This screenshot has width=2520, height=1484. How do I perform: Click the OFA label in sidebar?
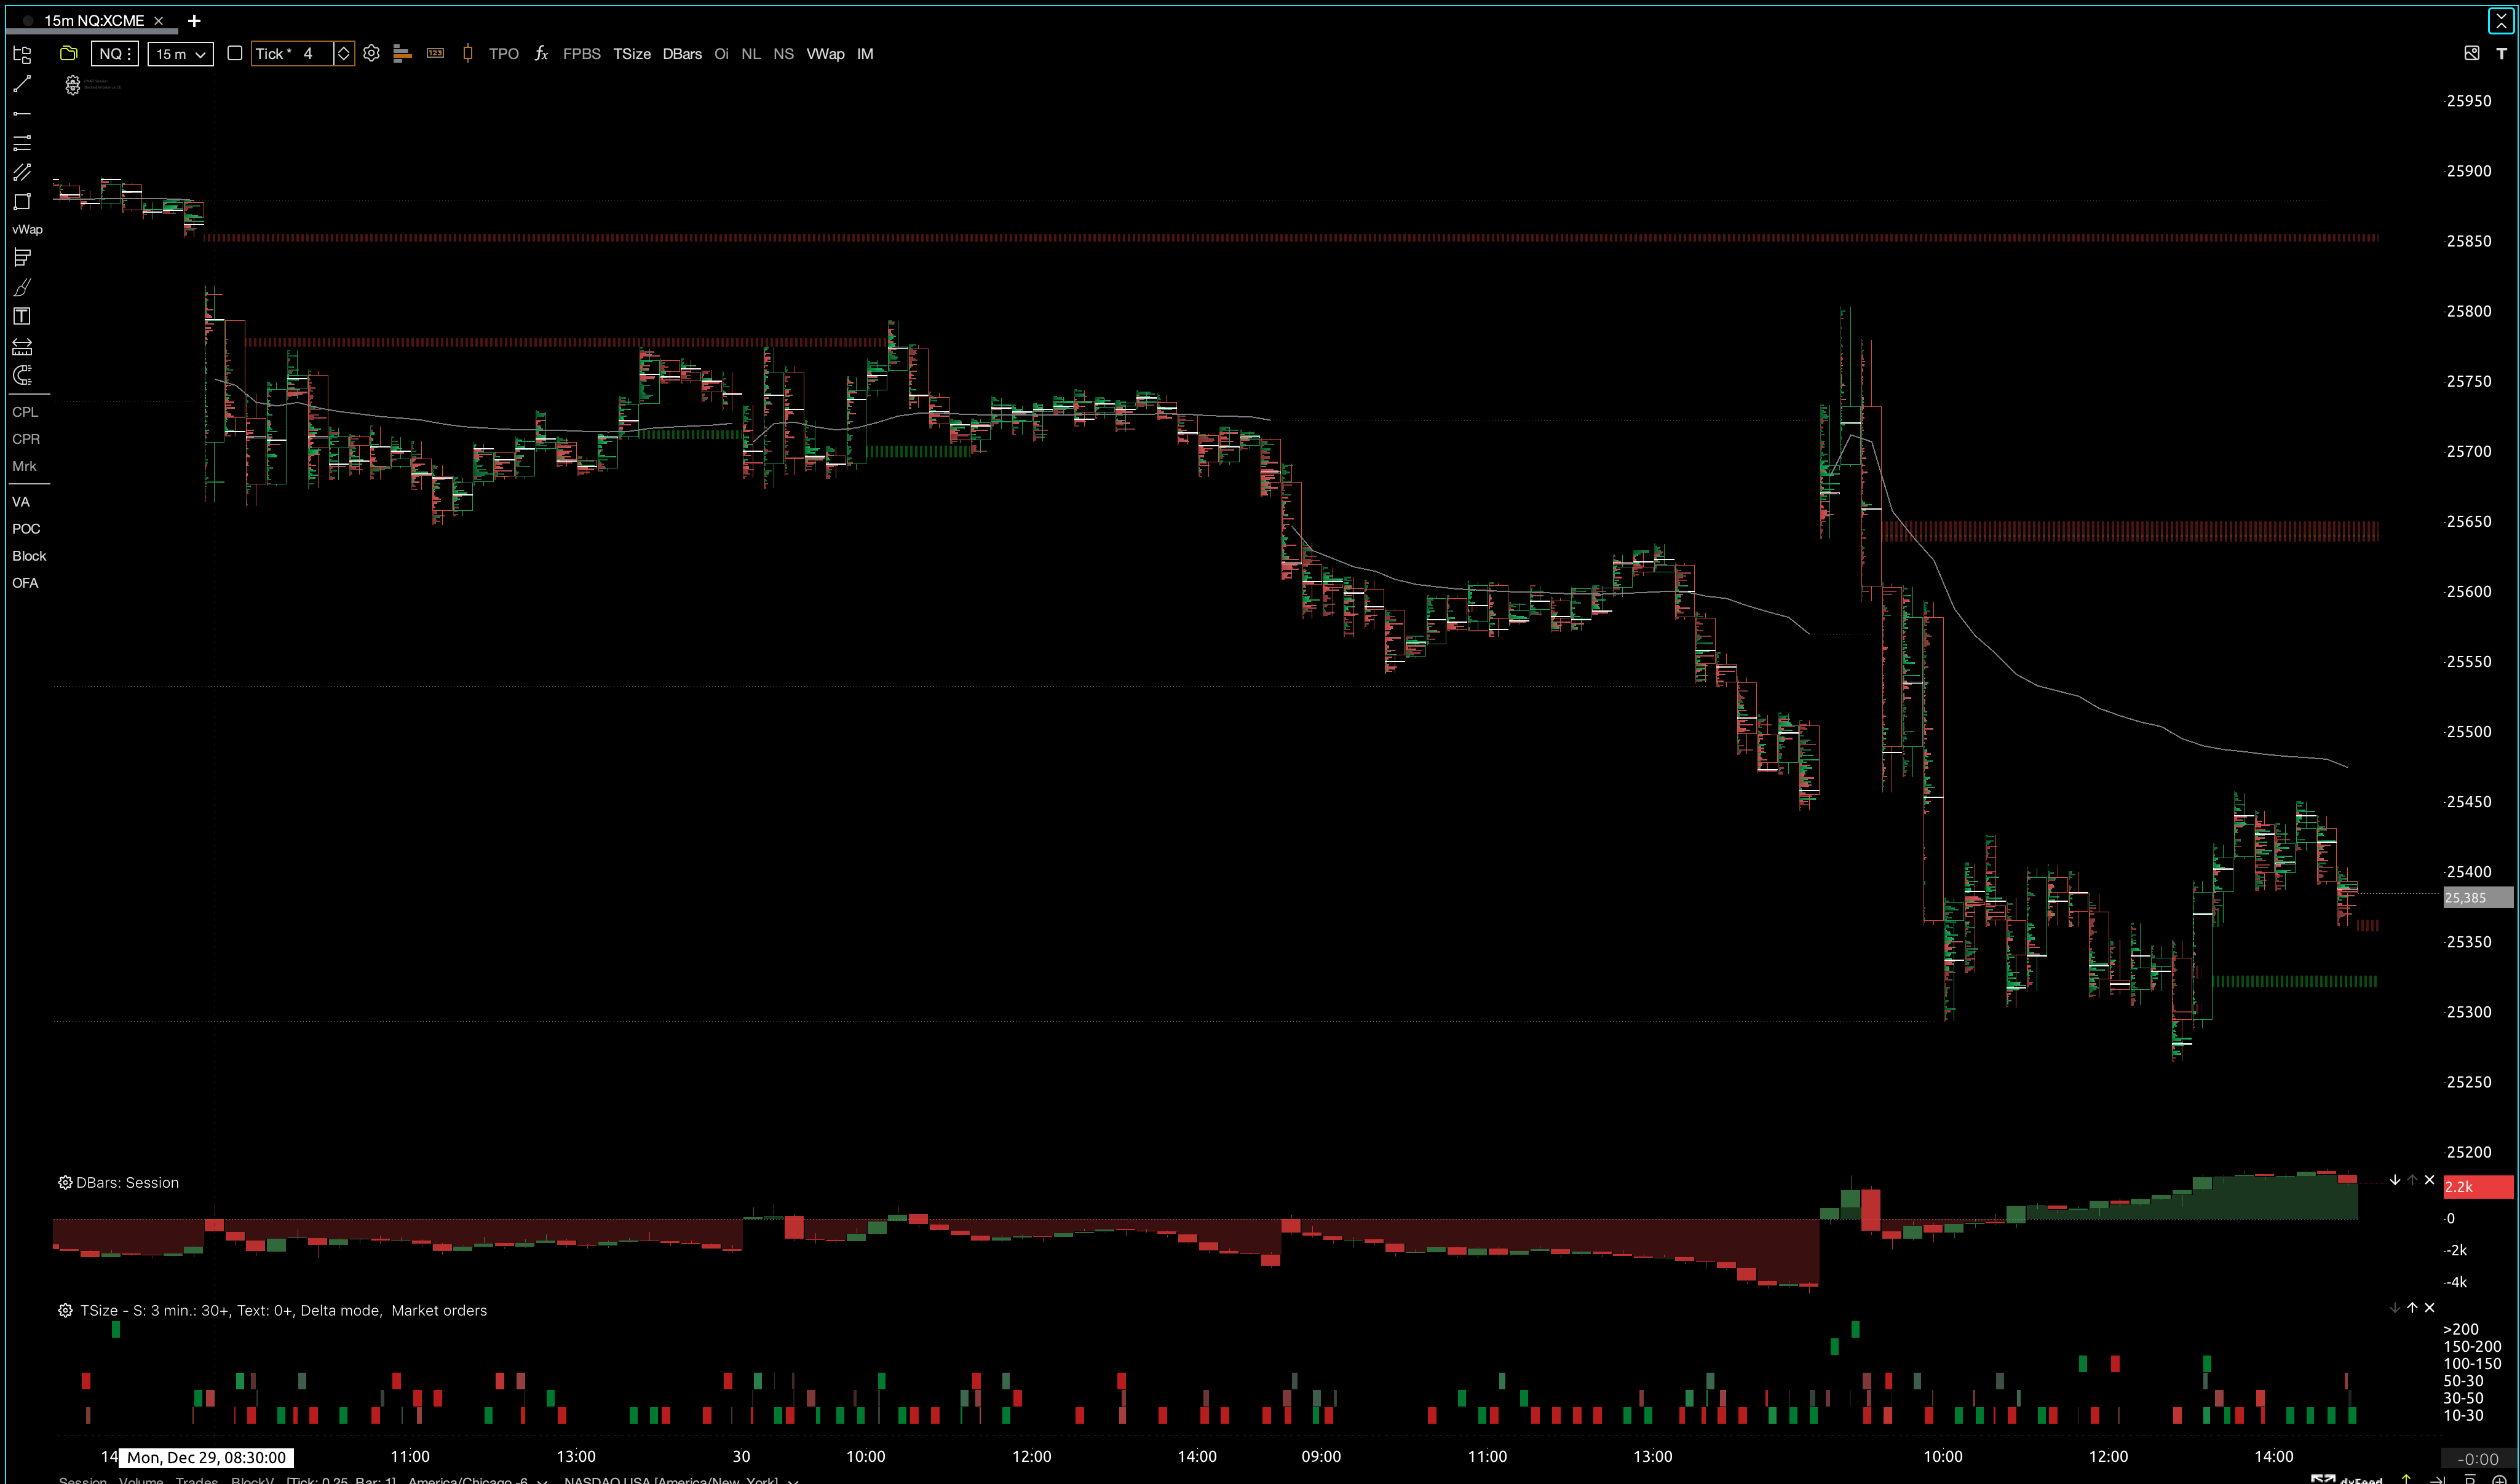tap(25, 583)
